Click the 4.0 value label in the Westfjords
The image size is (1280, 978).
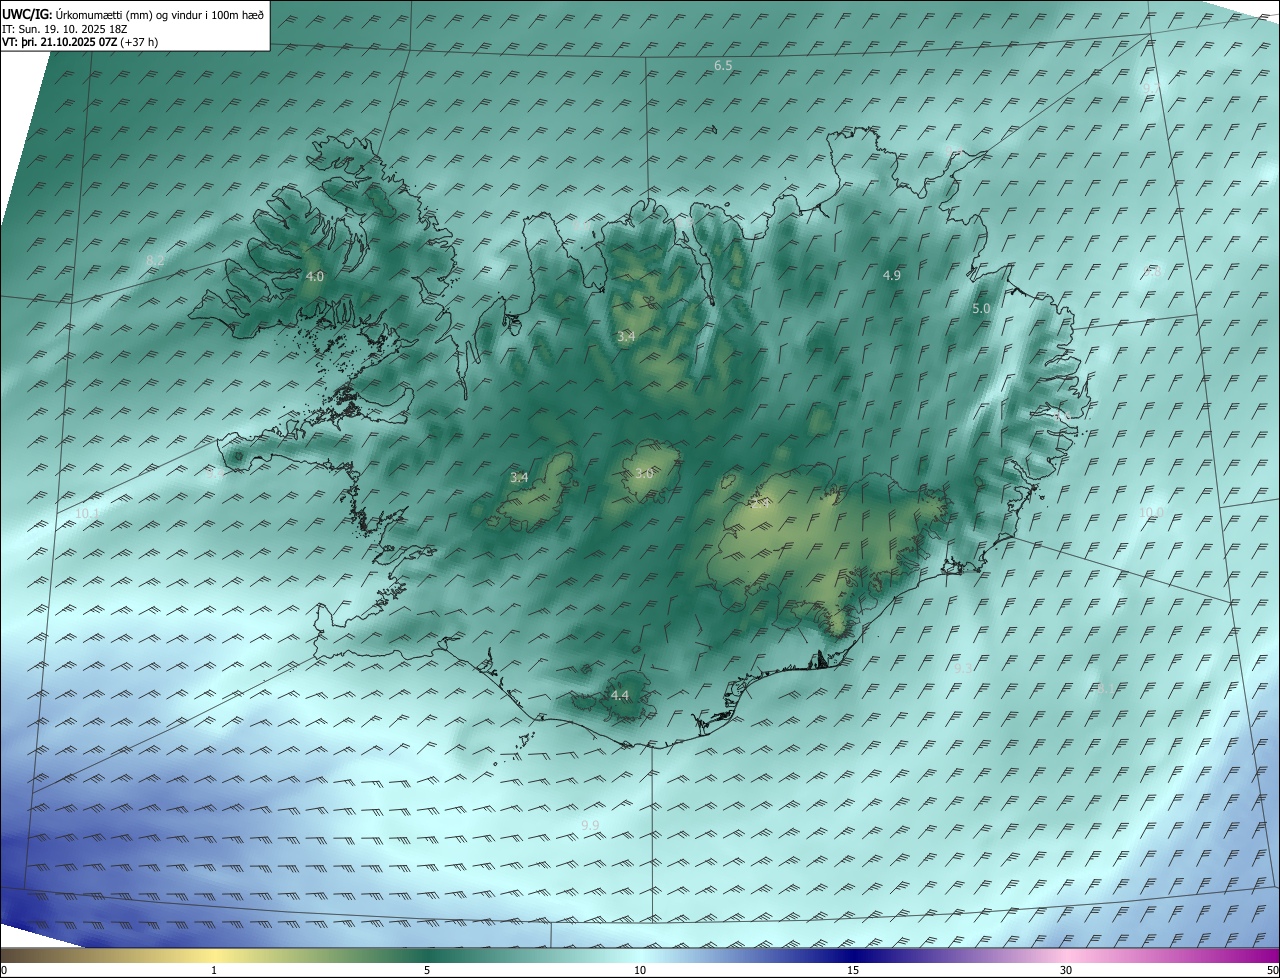pyautogui.click(x=315, y=276)
